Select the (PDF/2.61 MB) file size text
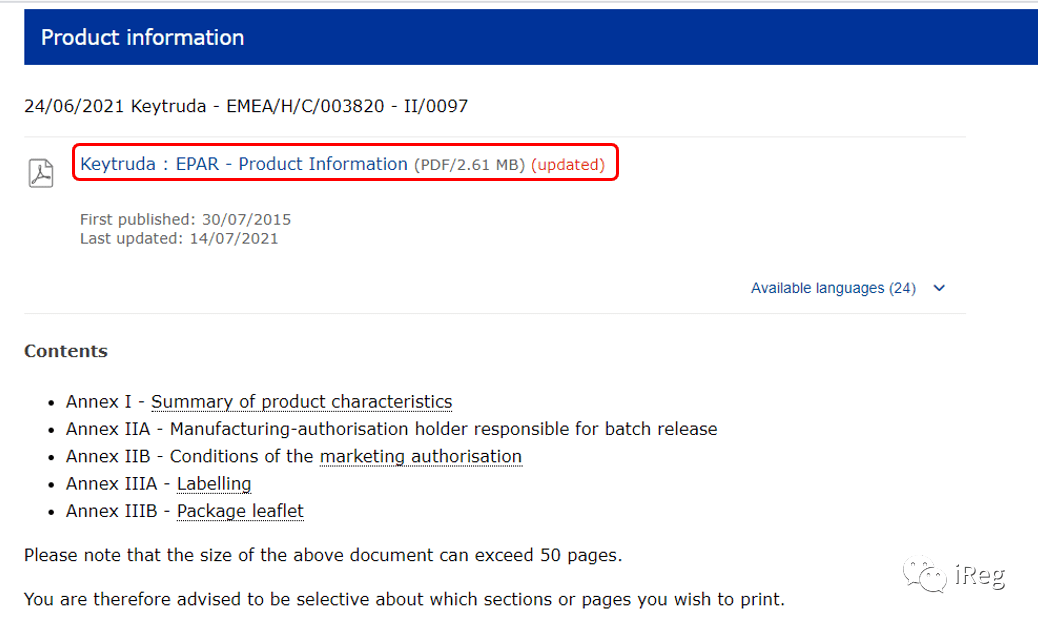The width and height of the screenshot is (1038, 623). [x=469, y=164]
